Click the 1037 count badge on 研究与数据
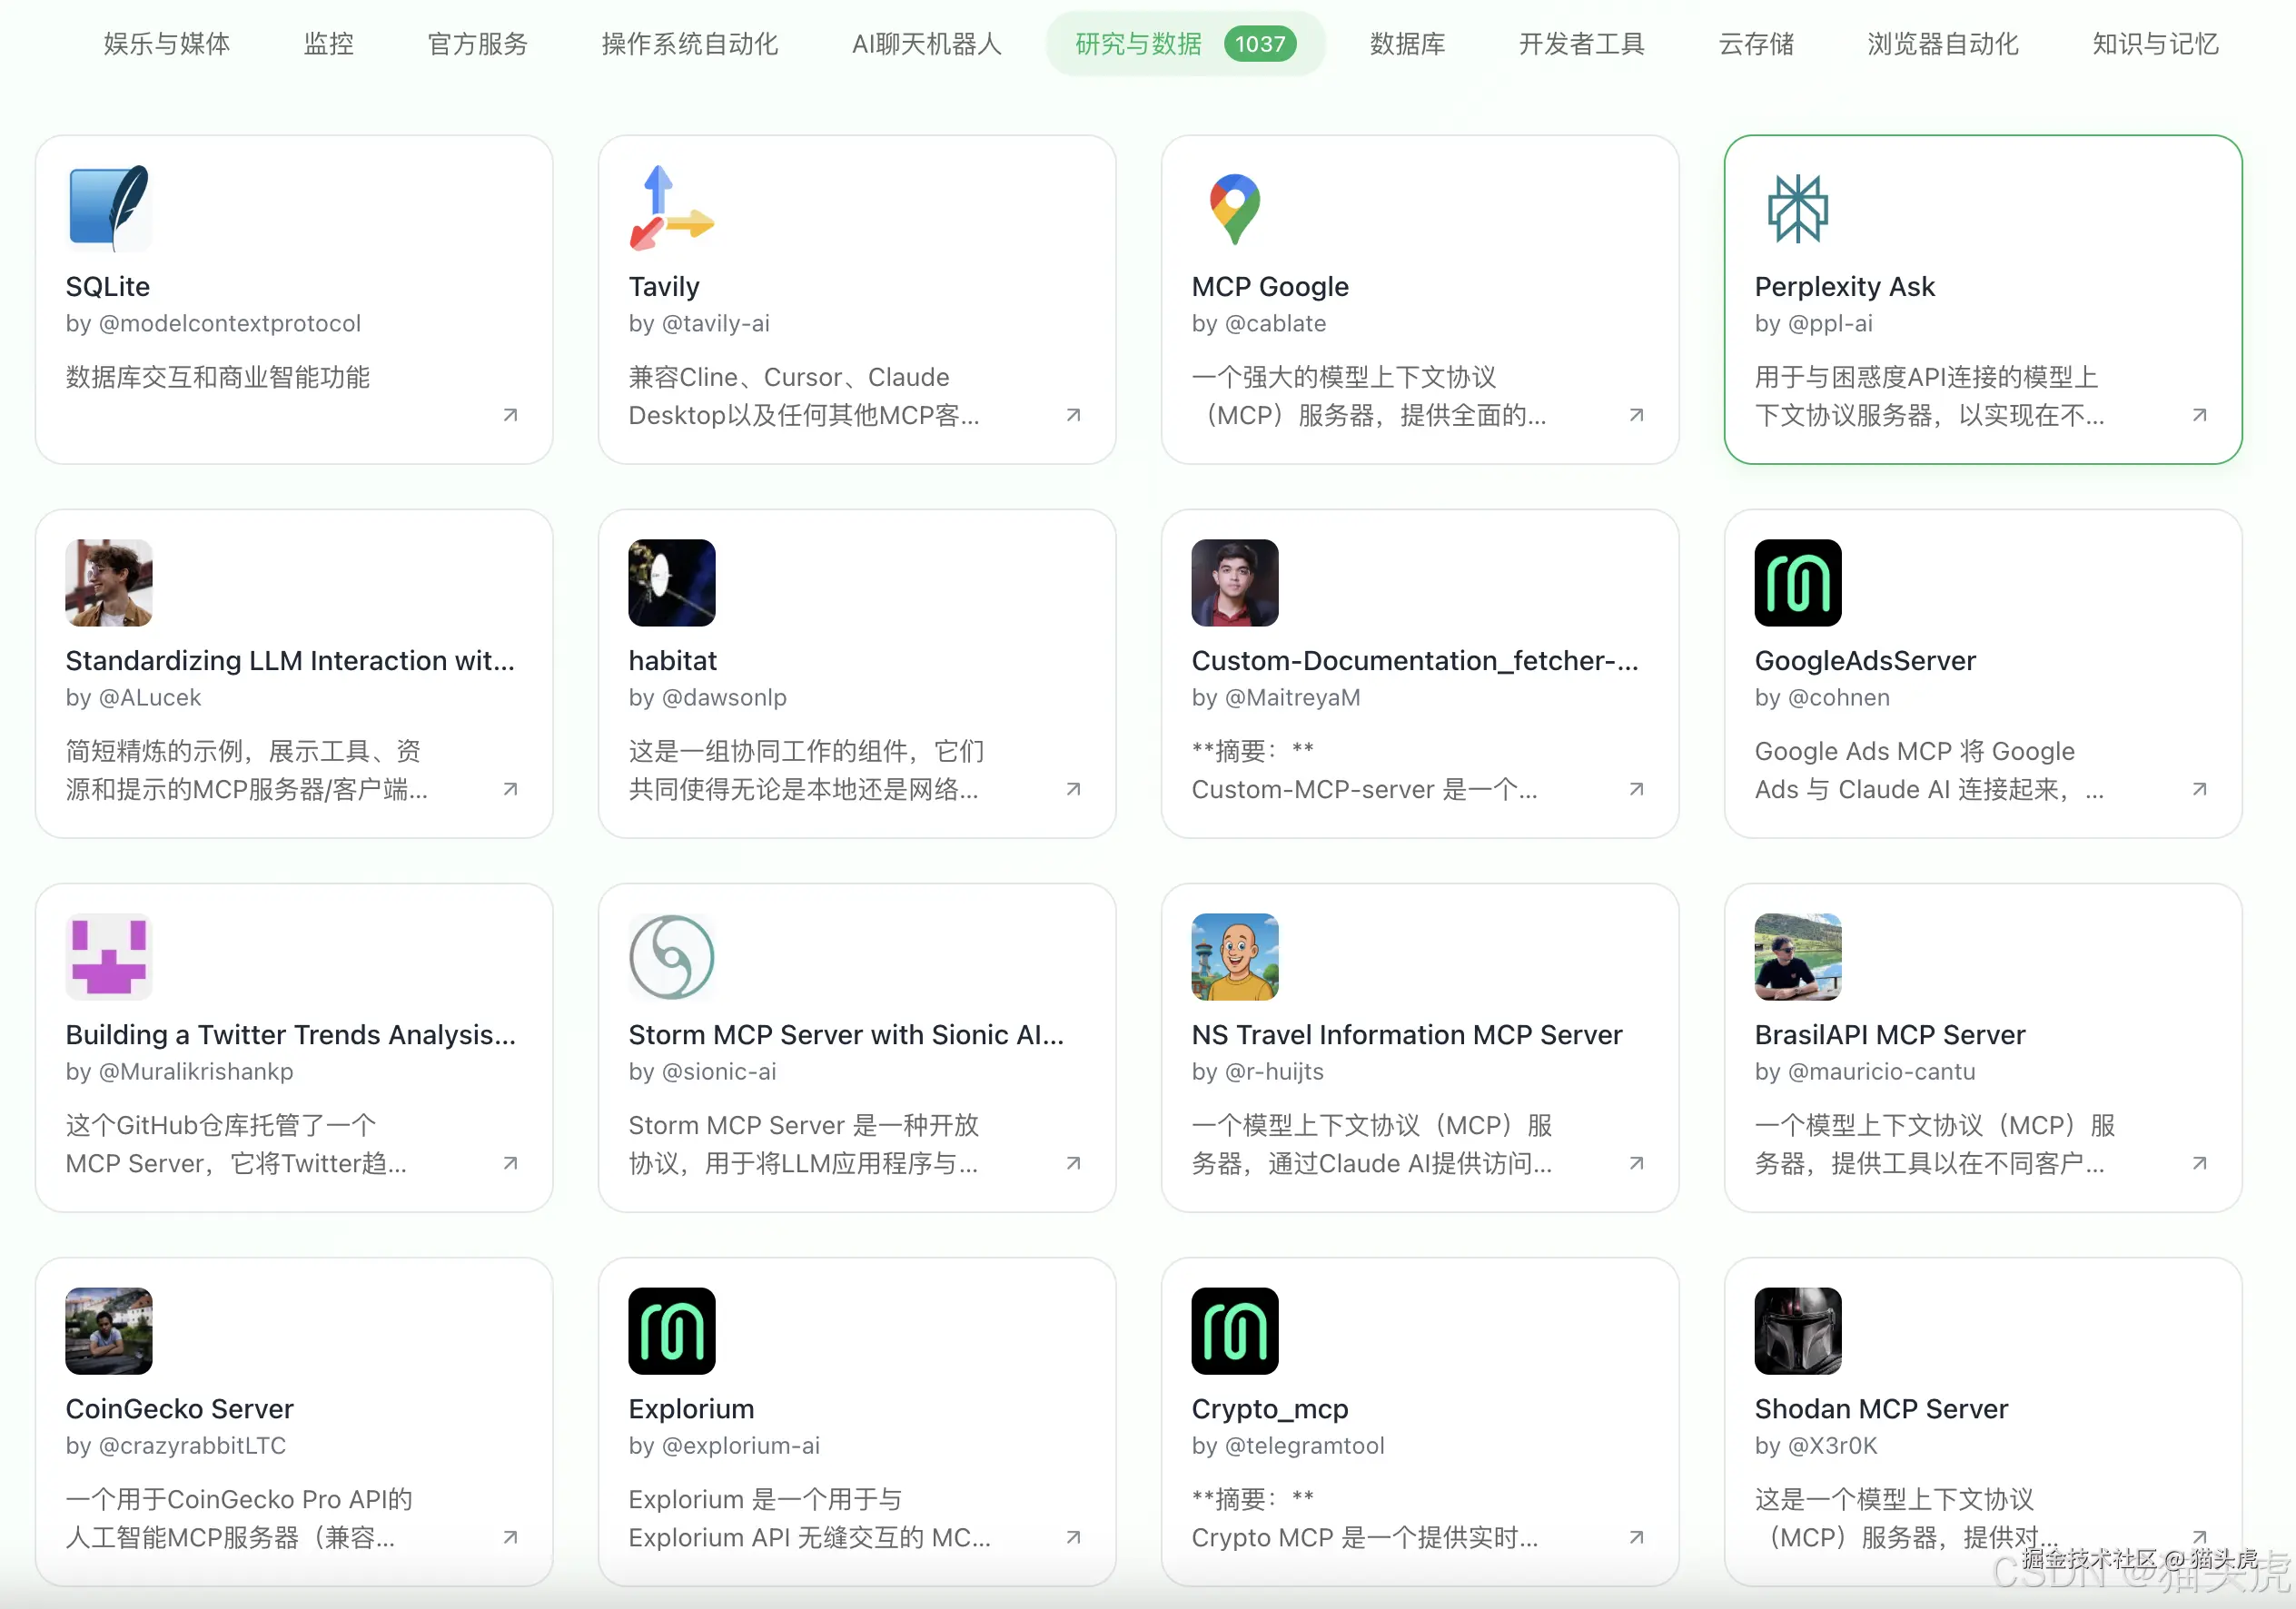The image size is (2296, 1609). click(x=1259, y=43)
